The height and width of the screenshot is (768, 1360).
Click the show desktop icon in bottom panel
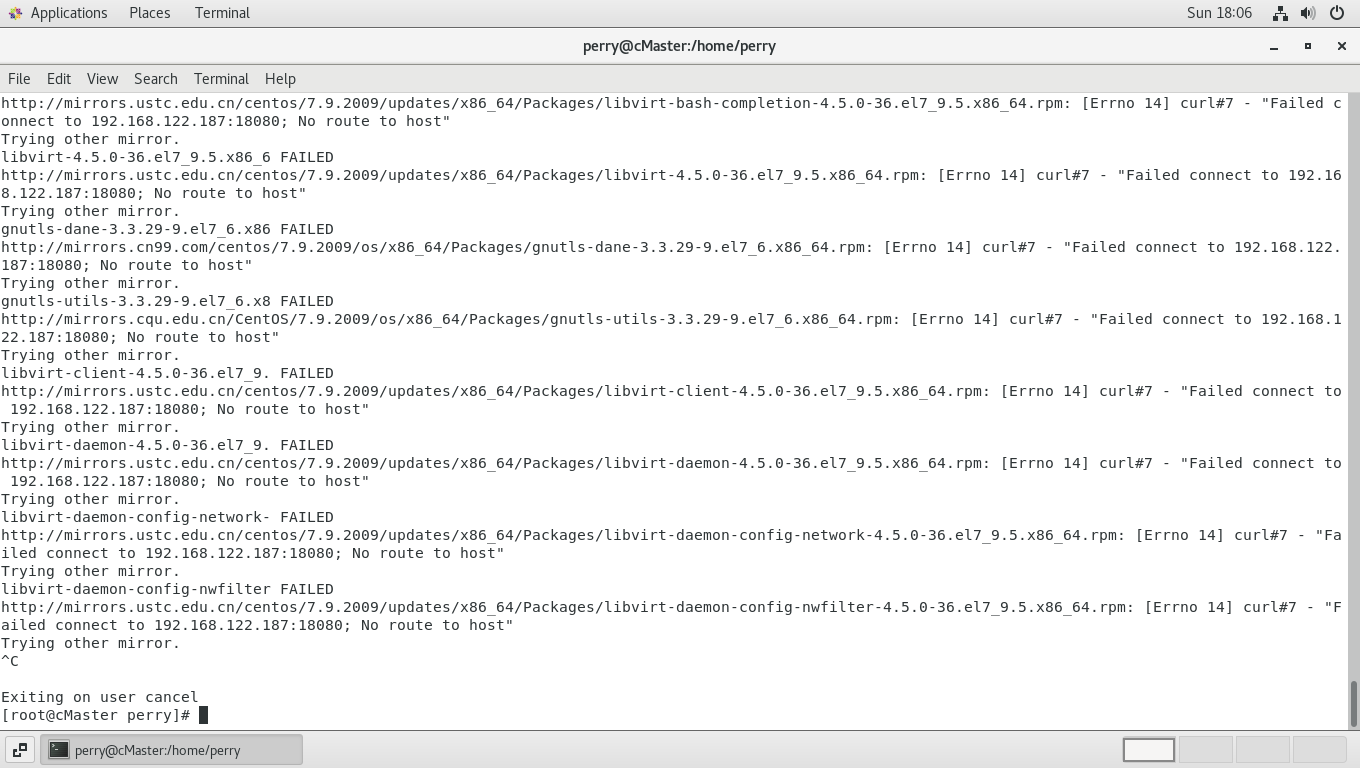(19, 748)
